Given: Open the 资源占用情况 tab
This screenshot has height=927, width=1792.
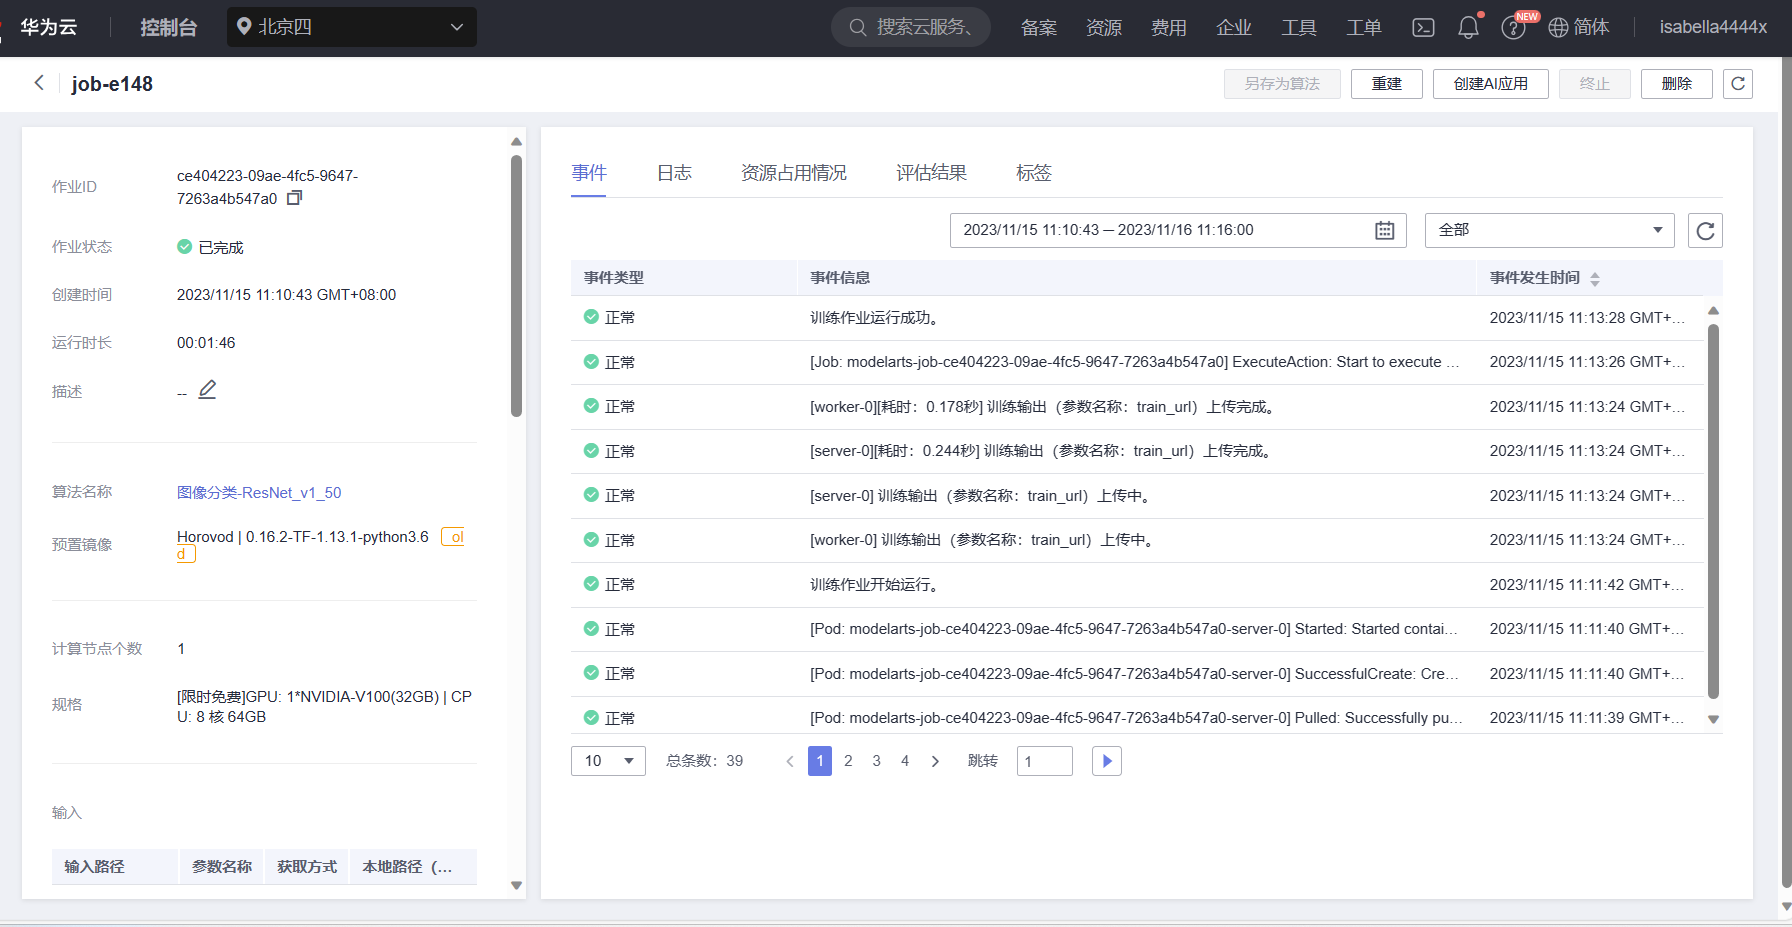Looking at the screenshot, I should point(794,173).
